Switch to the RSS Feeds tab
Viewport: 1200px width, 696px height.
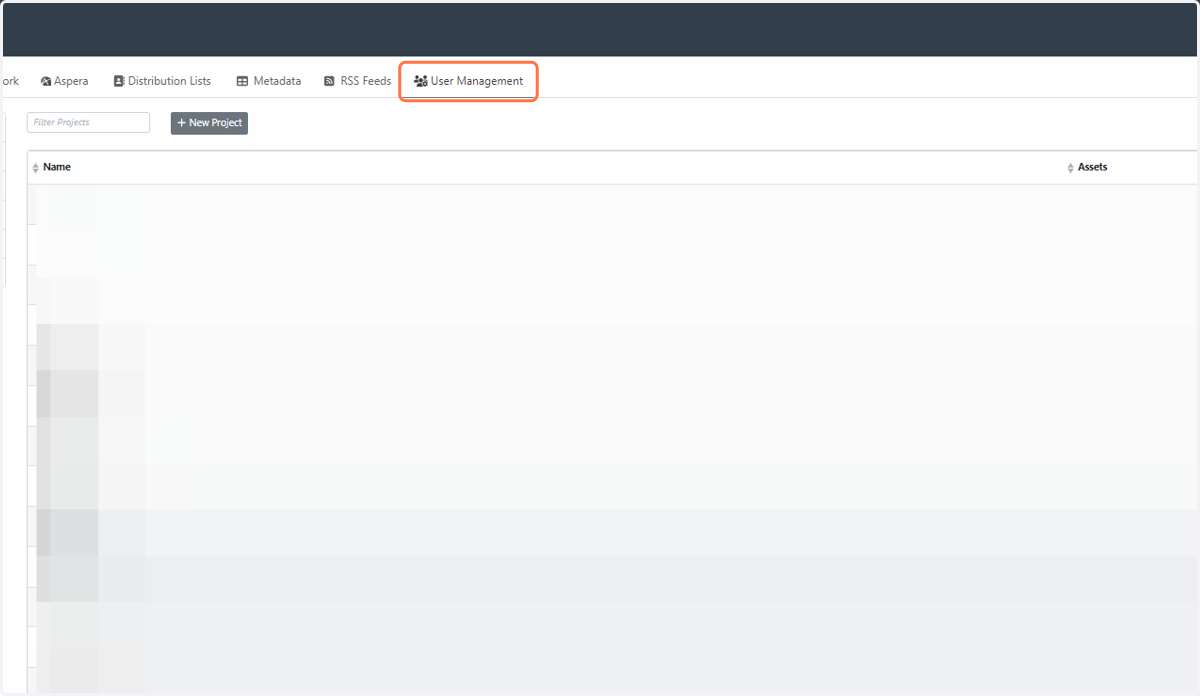tap(357, 81)
